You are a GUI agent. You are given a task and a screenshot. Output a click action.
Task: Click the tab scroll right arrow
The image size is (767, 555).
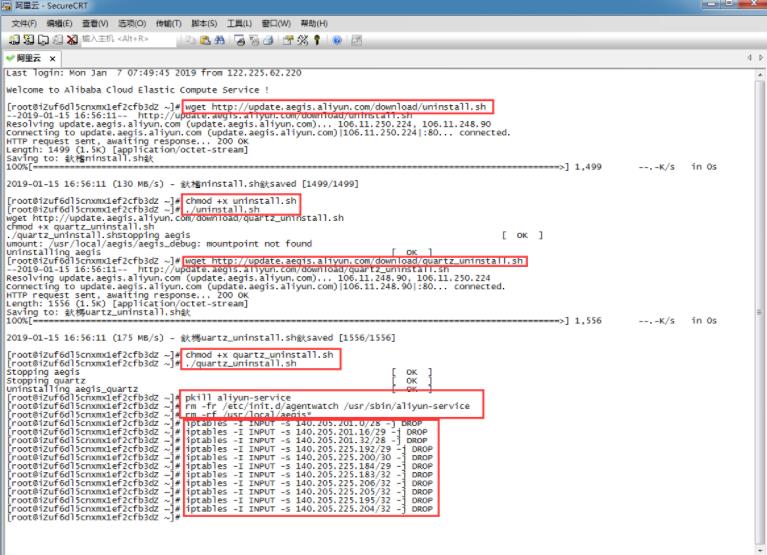761,58
